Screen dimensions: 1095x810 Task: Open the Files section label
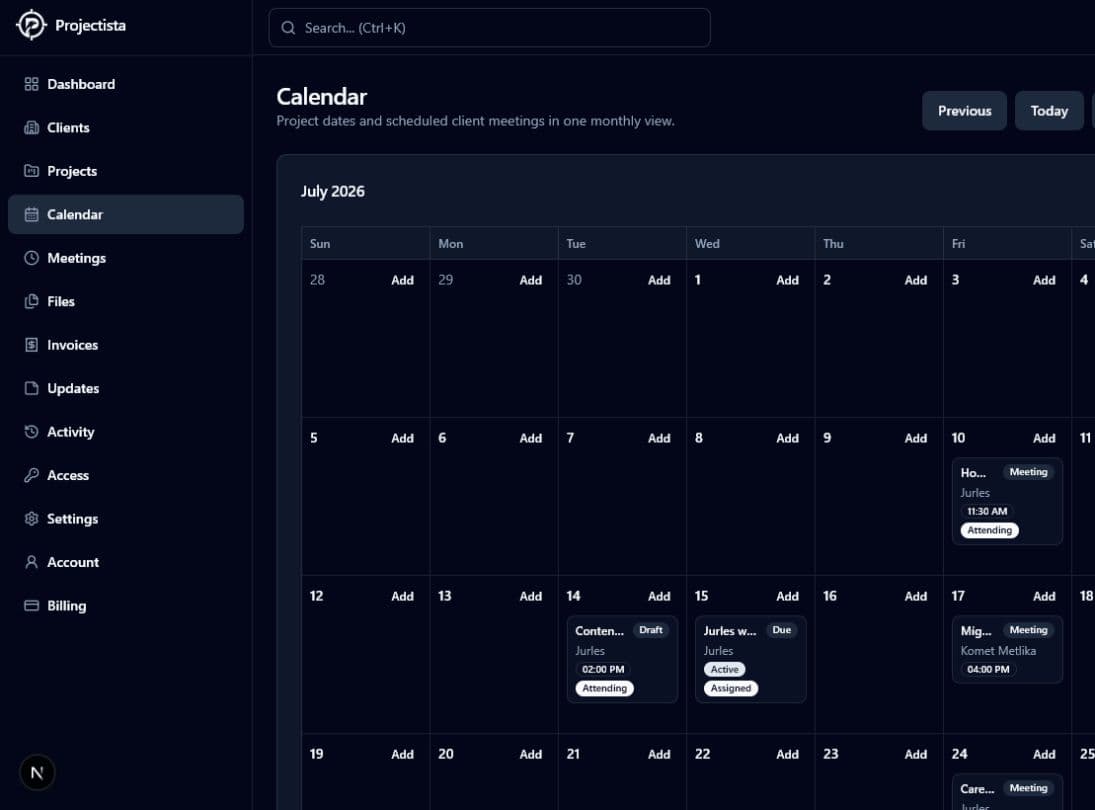pyautogui.click(x=61, y=301)
